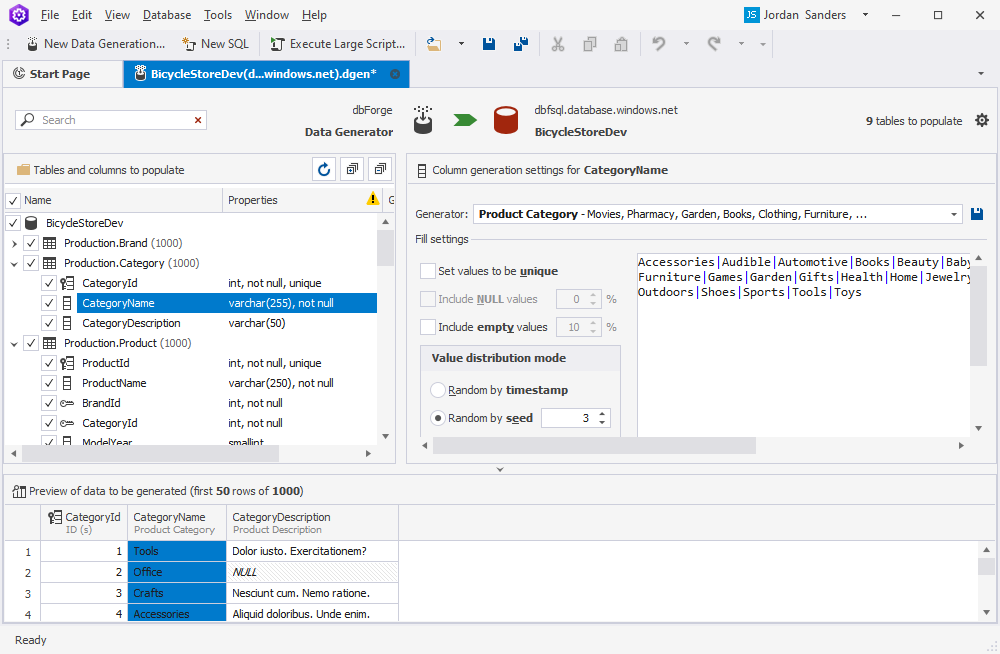Undo the last action
Image resolution: width=1000 pixels, height=654 pixels.
click(x=659, y=44)
